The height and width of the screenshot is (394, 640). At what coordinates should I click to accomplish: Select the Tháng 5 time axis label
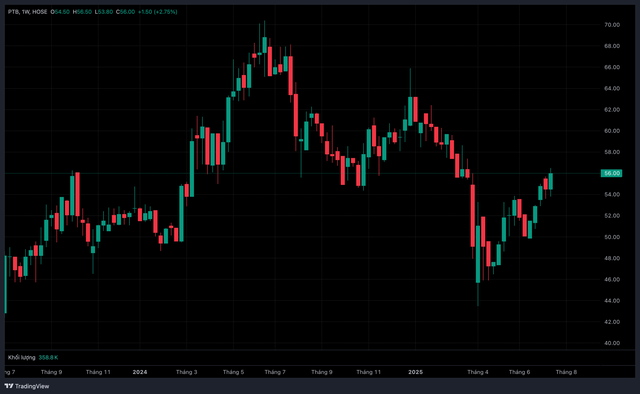click(233, 372)
